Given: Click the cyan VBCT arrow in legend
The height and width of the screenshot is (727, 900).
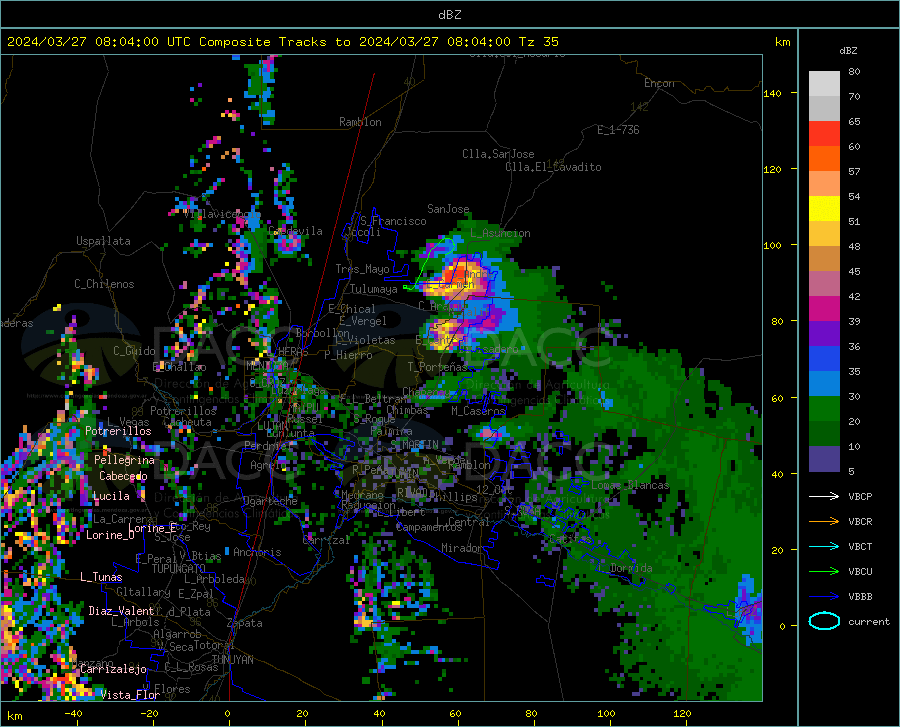Looking at the screenshot, I should coord(824,546).
